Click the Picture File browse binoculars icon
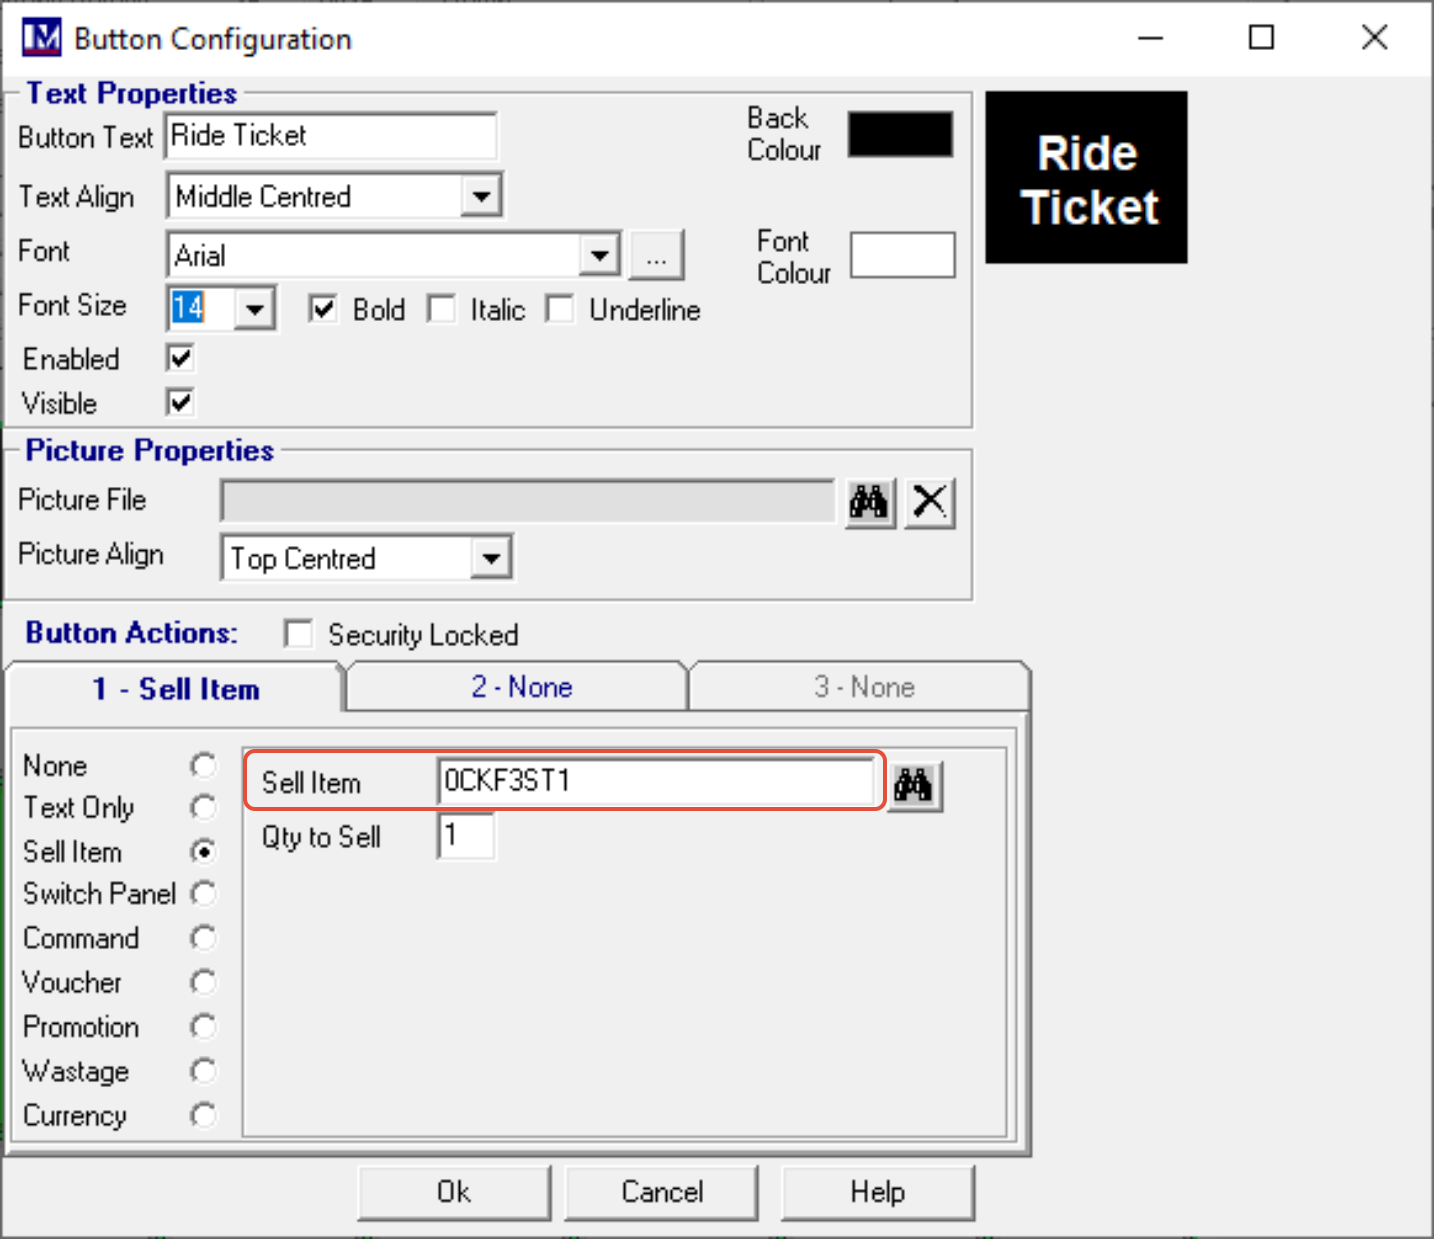The width and height of the screenshot is (1434, 1239). click(870, 501)
